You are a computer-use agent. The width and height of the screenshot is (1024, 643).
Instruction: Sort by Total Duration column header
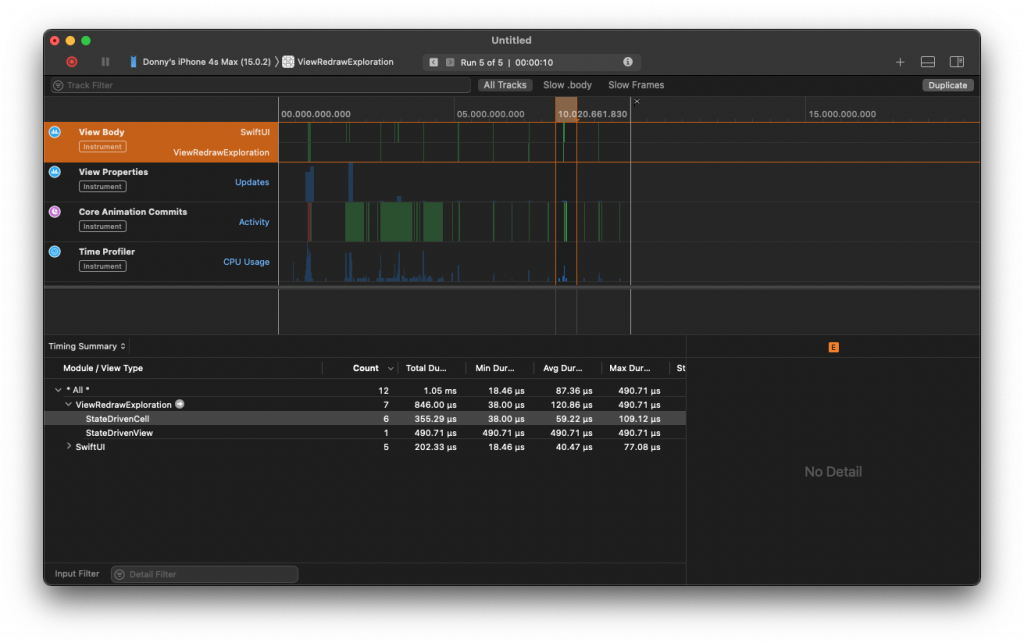[426, 368]
